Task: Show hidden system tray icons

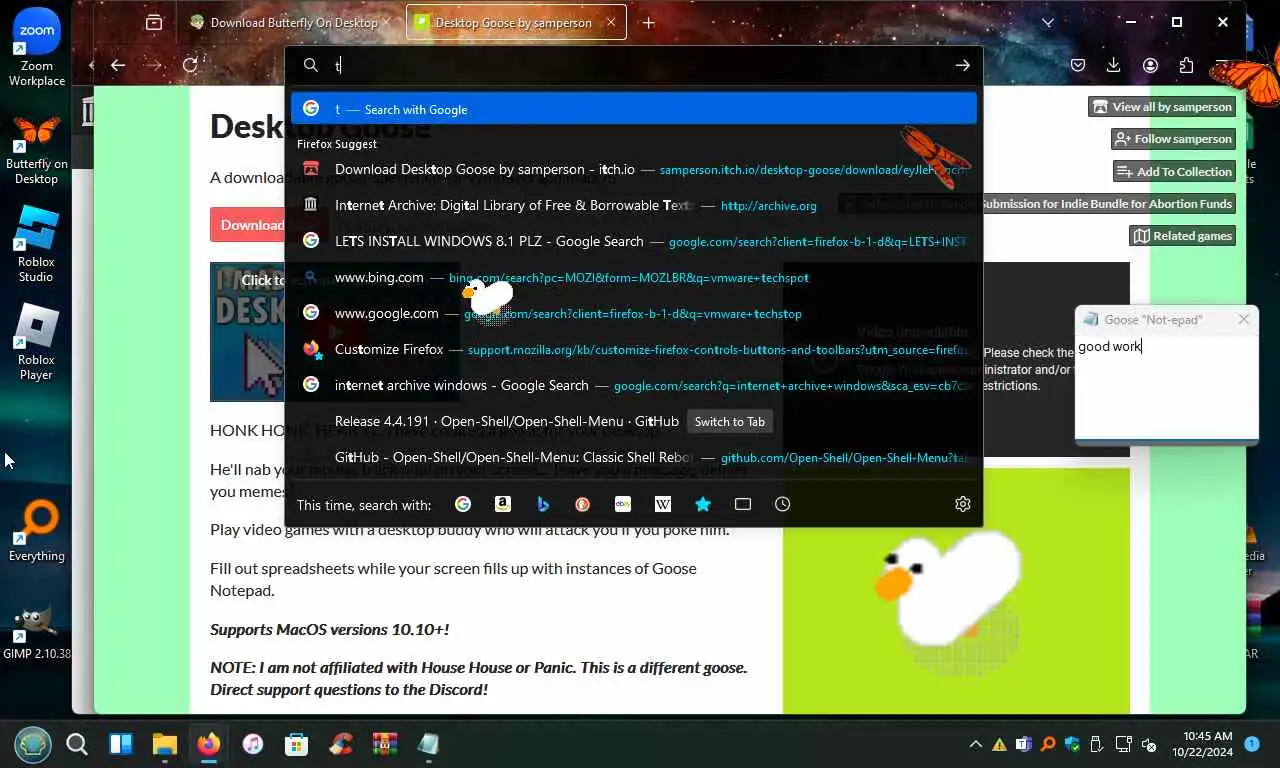Action: [975, 744]
